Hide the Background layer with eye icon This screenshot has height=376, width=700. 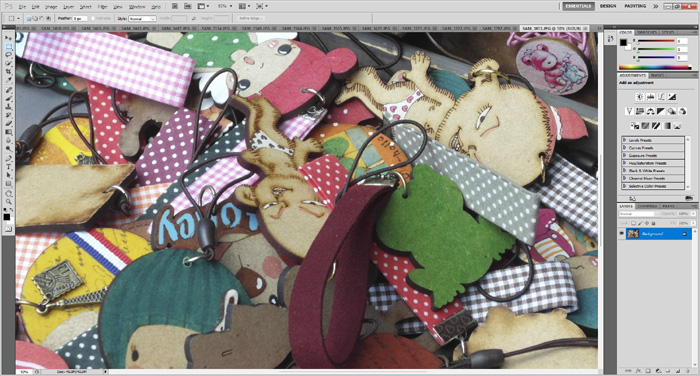click(x=622, y=234)
